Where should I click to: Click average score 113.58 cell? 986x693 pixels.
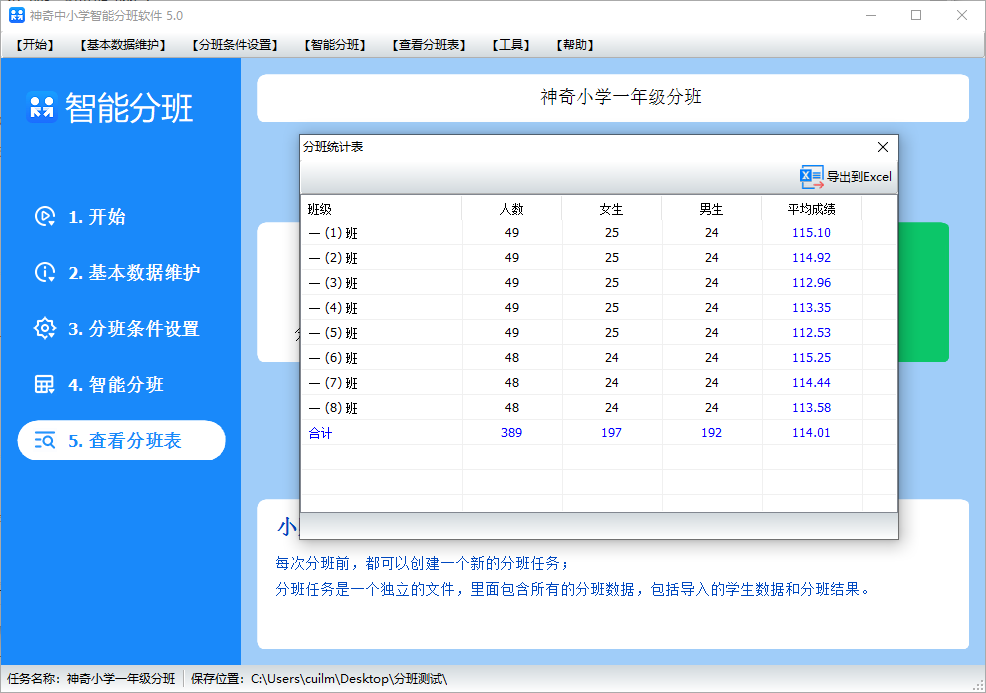click(811, 407)
